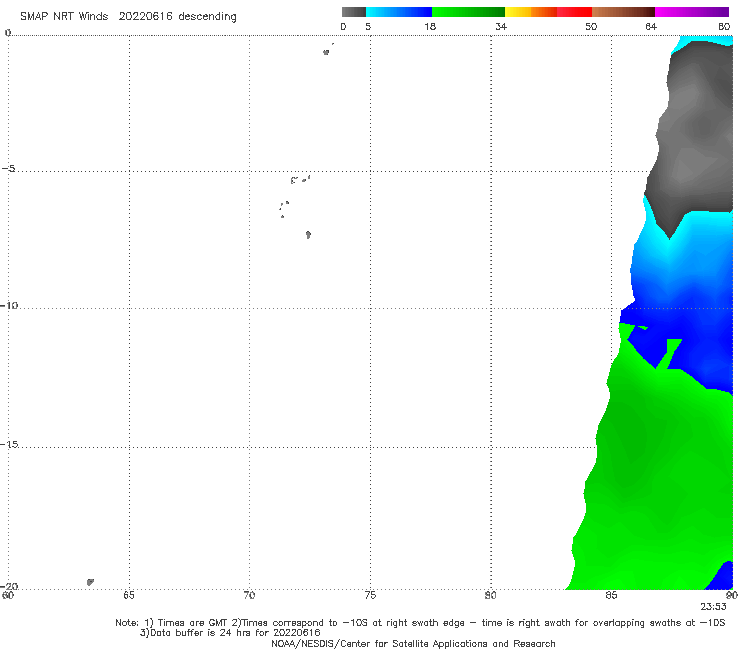This screenshot has height=650, width=740.
Task: Click the latitude label '-10'
Action: click(x=9, y=305)
